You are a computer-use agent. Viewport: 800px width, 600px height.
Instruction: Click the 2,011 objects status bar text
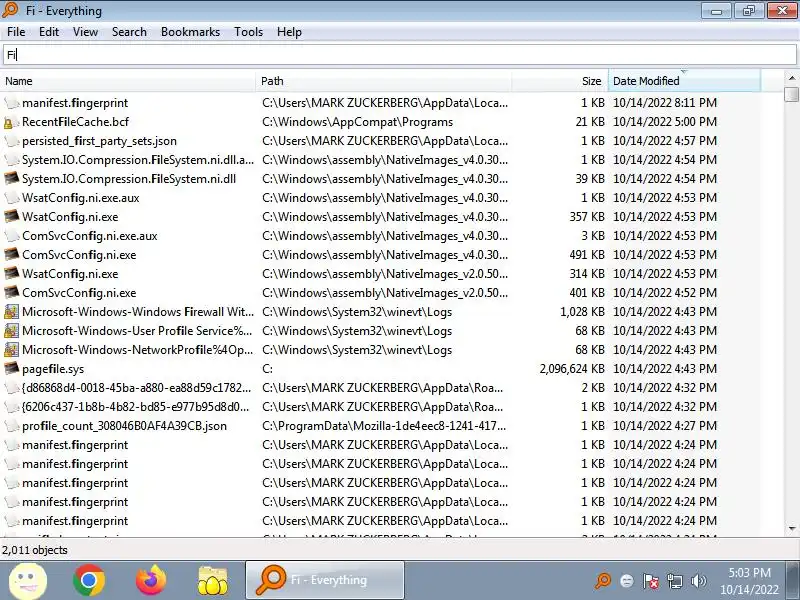pyautogui.click(x=35, y=550)
